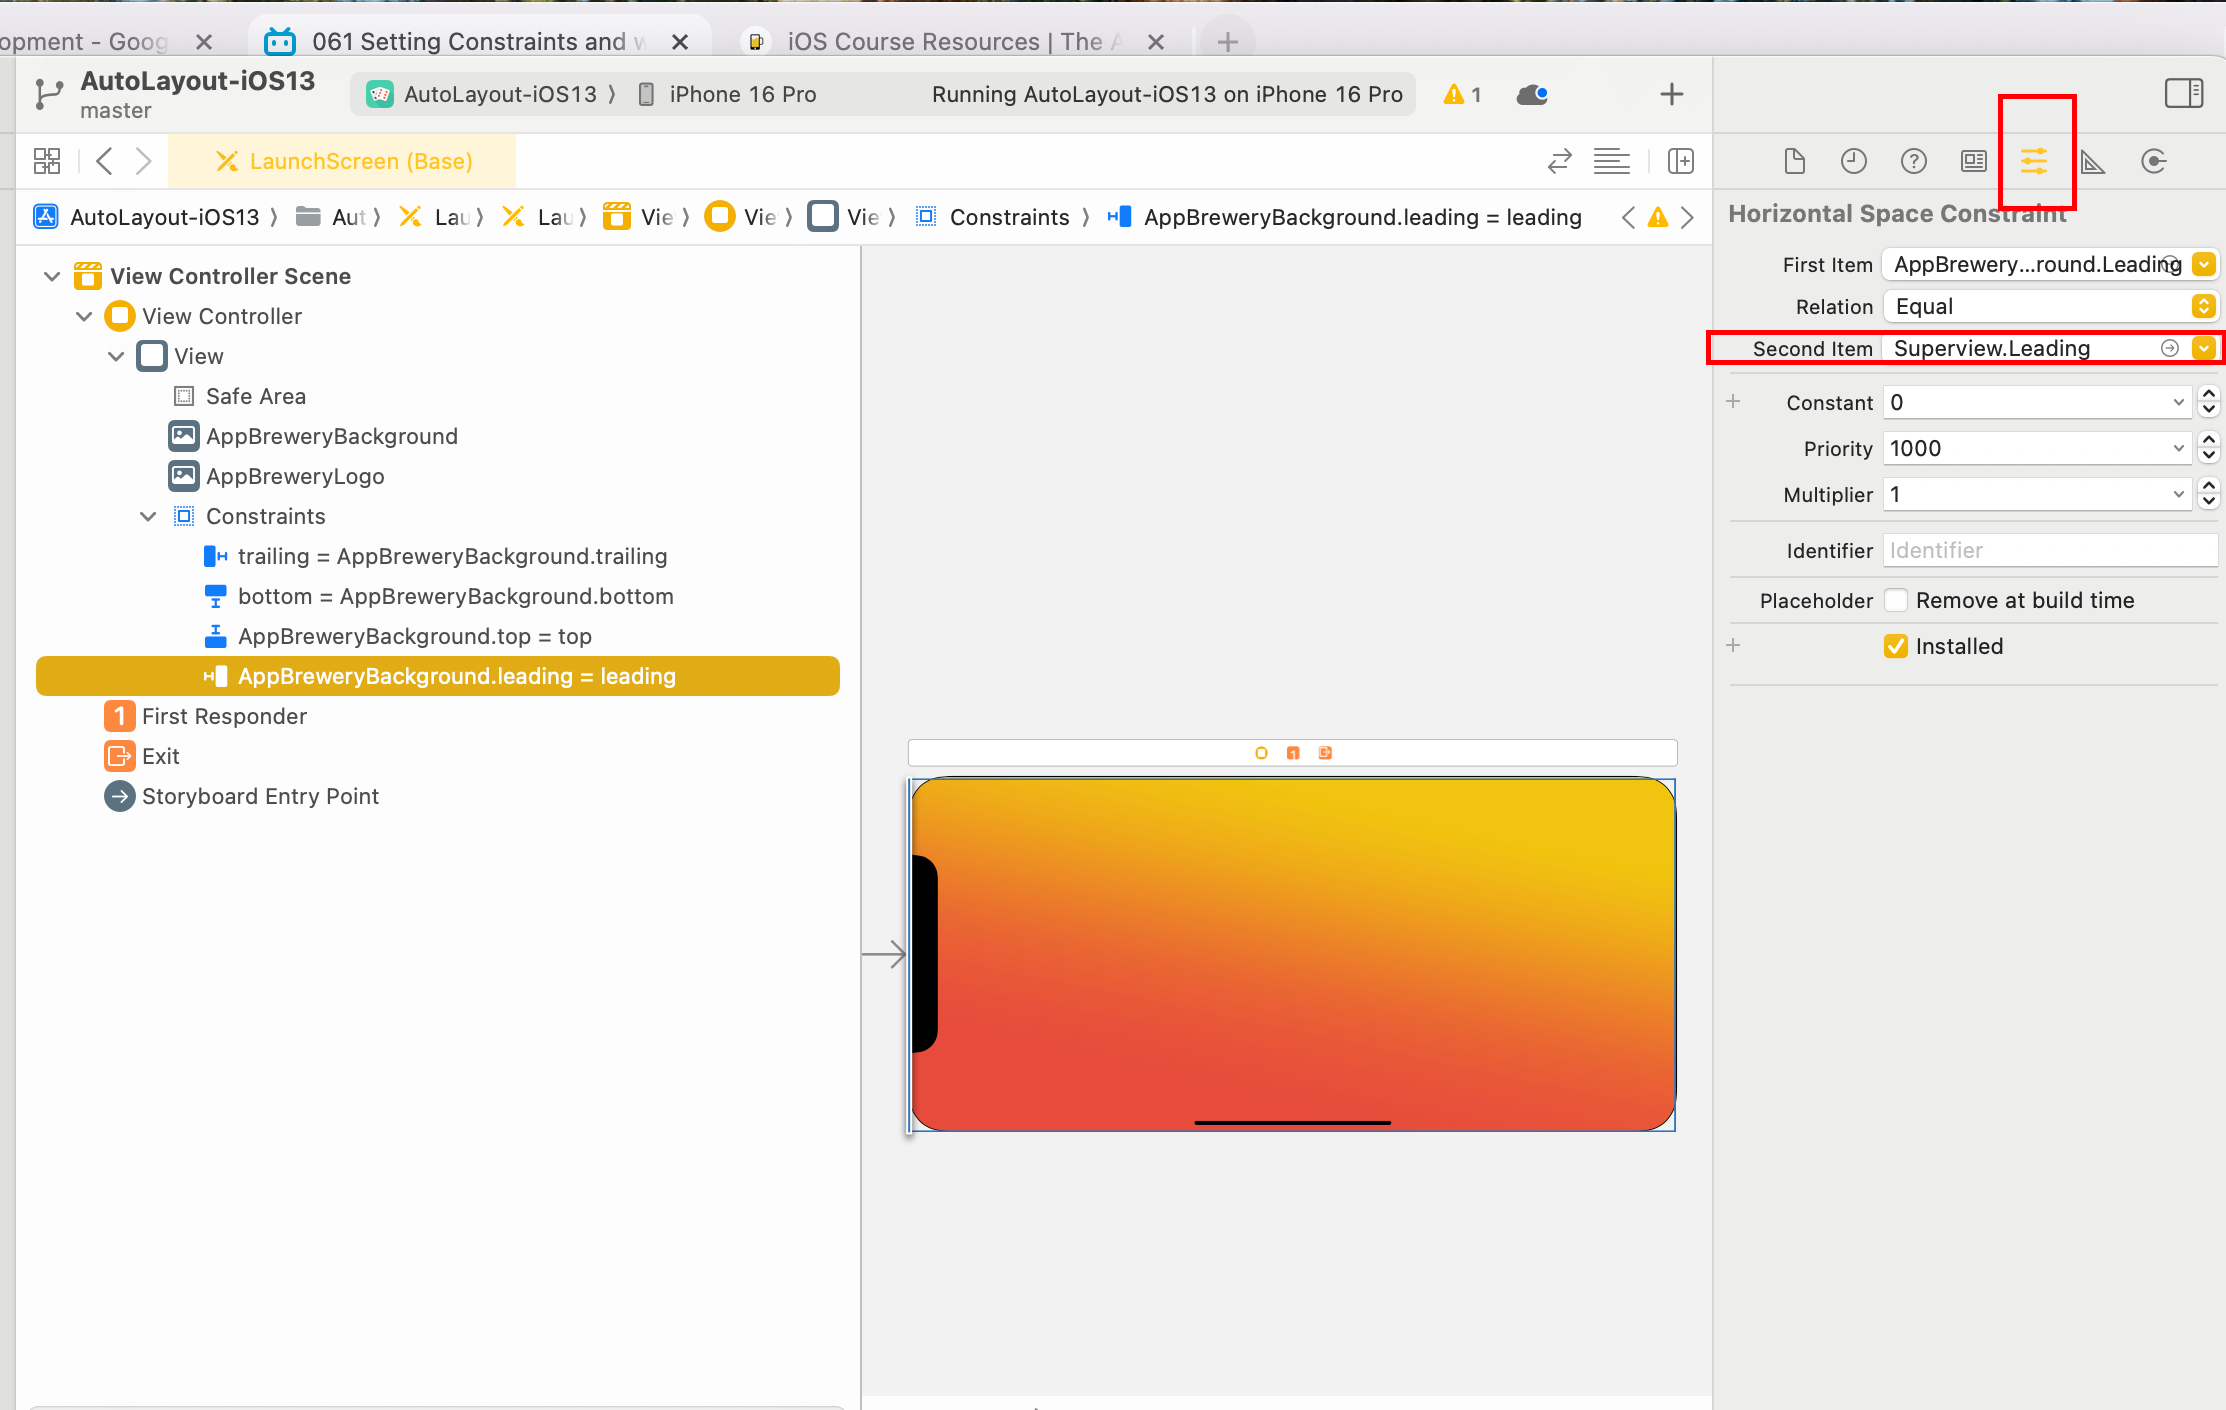
Task: Open the Second Item dropdown
Action: [x=2203, y=348]
